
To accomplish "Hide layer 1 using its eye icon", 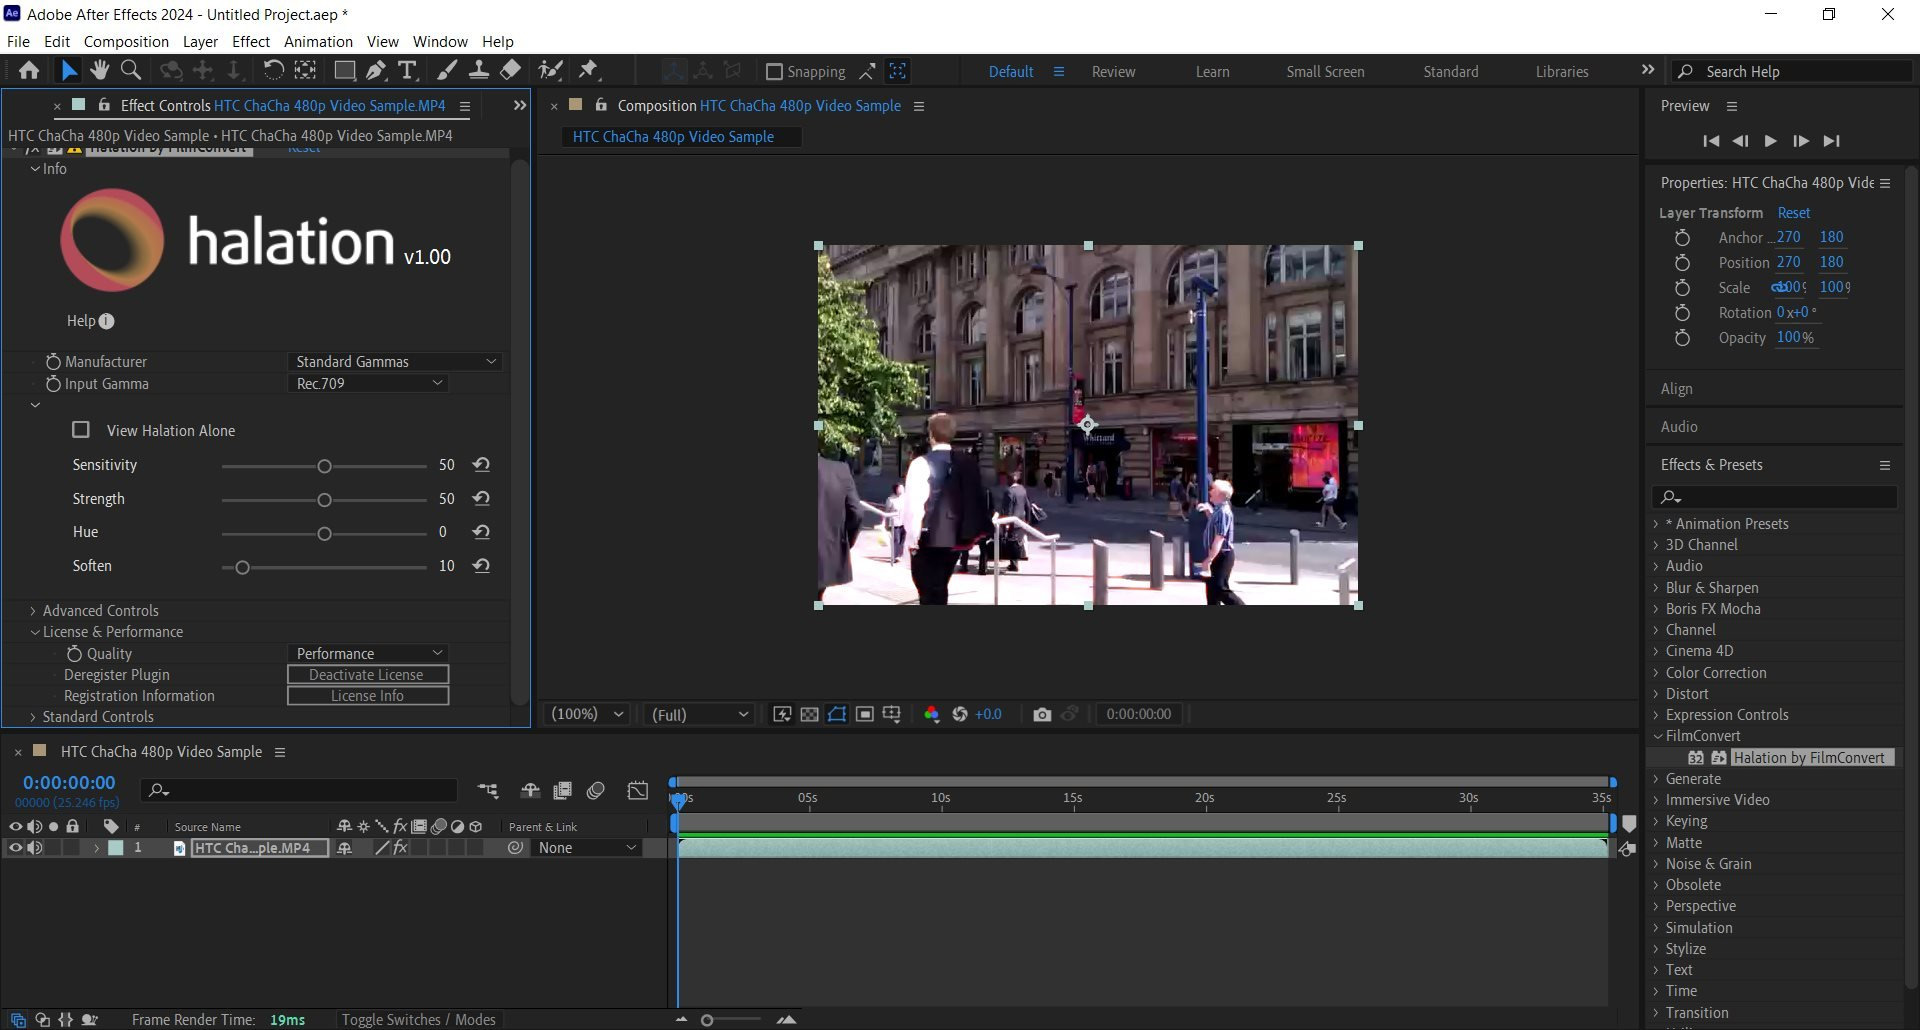I will (x=15, y=848).
